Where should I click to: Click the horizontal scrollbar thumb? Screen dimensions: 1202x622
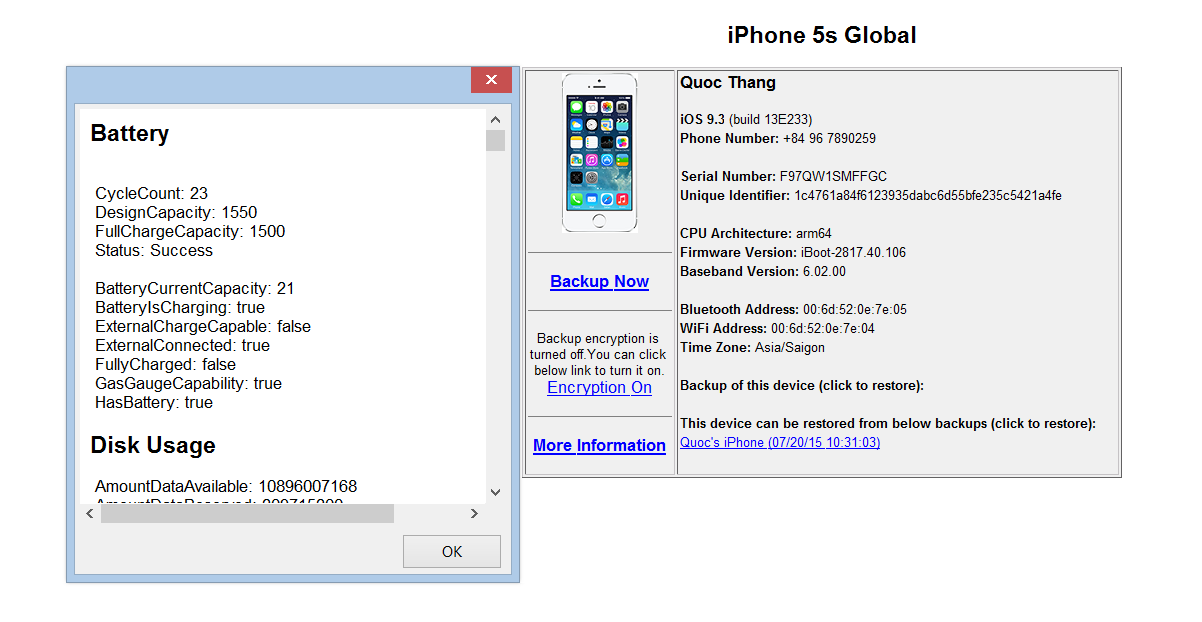pos(247,513)
